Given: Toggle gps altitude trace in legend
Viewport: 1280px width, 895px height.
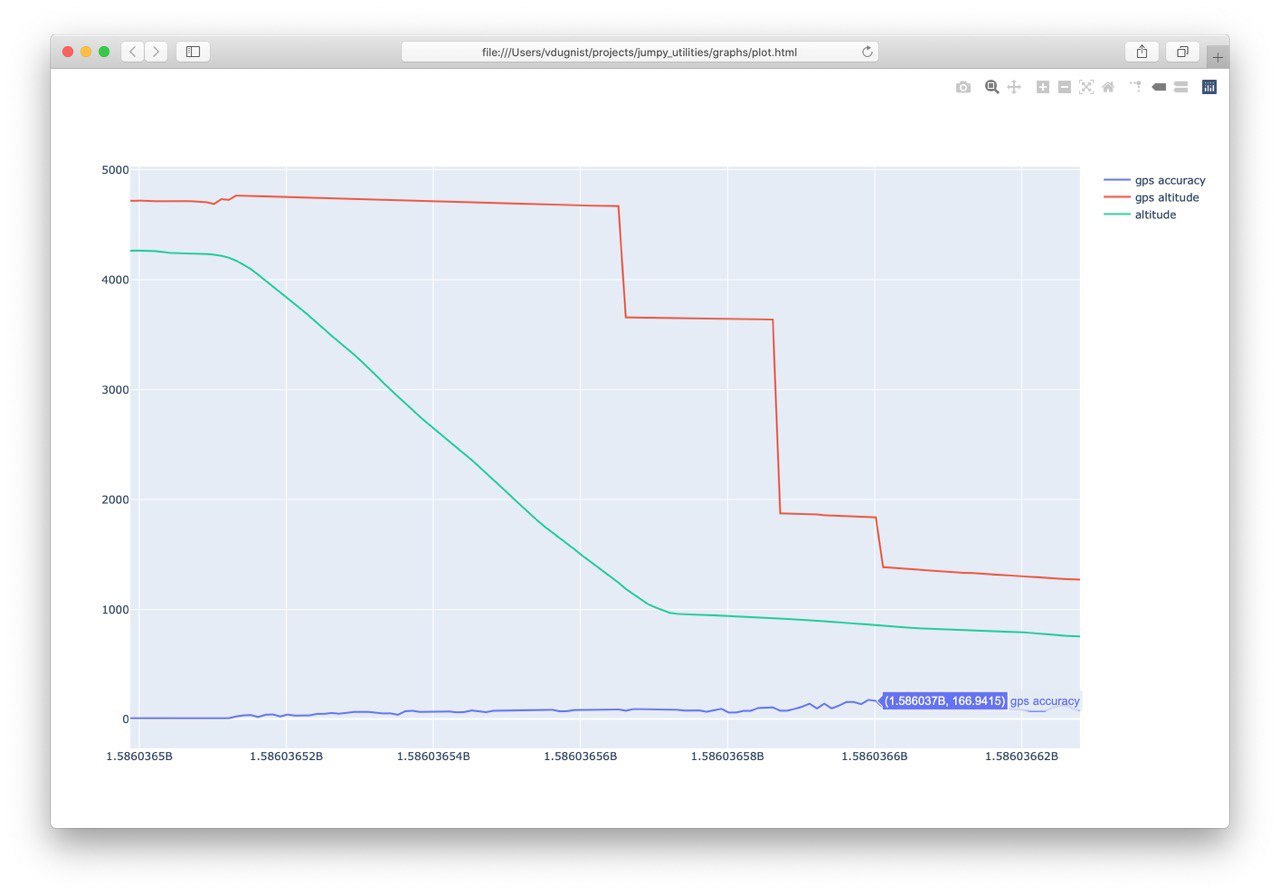Looking at the screenshot, I should (x=1152, y=198).
